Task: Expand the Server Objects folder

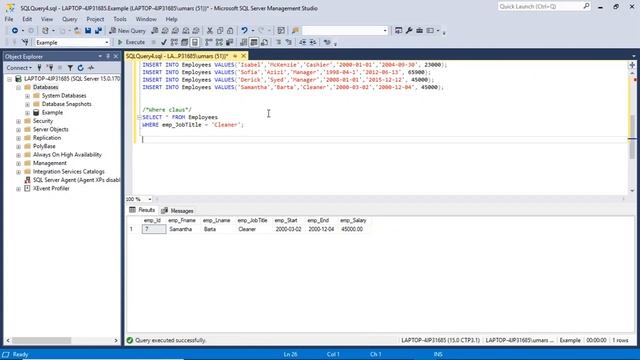Action: [18, 129]
